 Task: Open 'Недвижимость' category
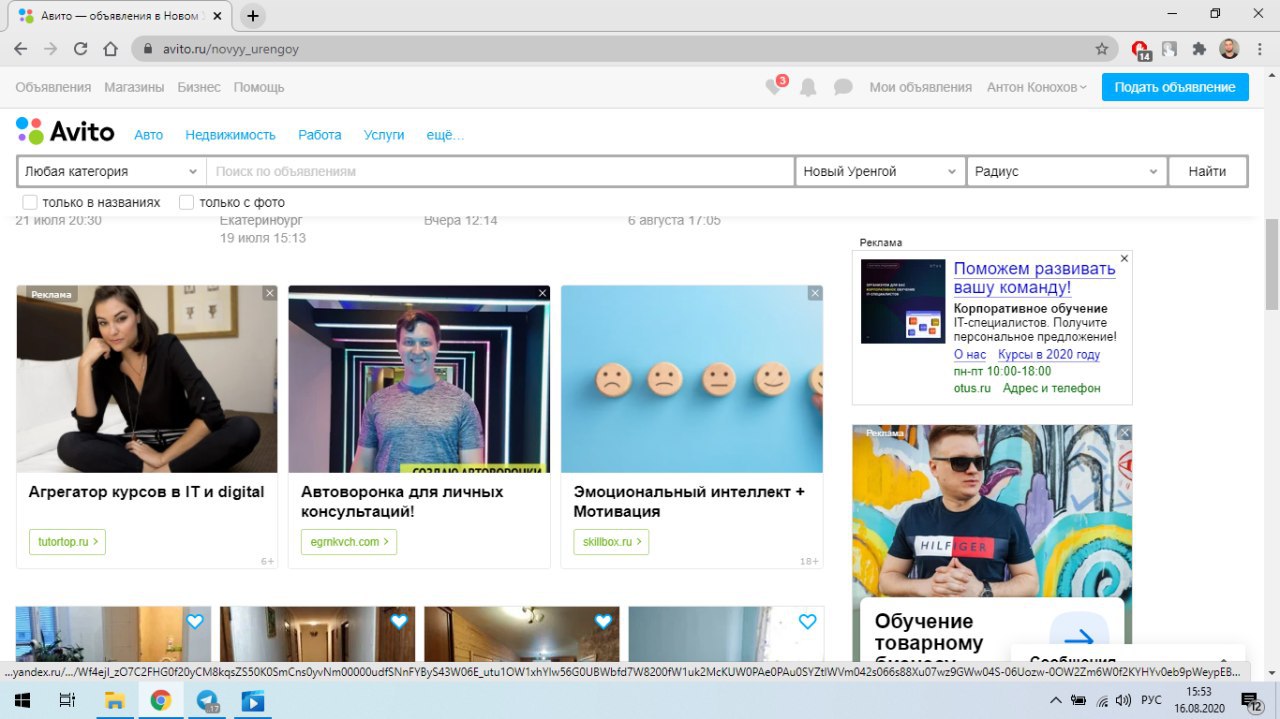[x=230, y=135]
